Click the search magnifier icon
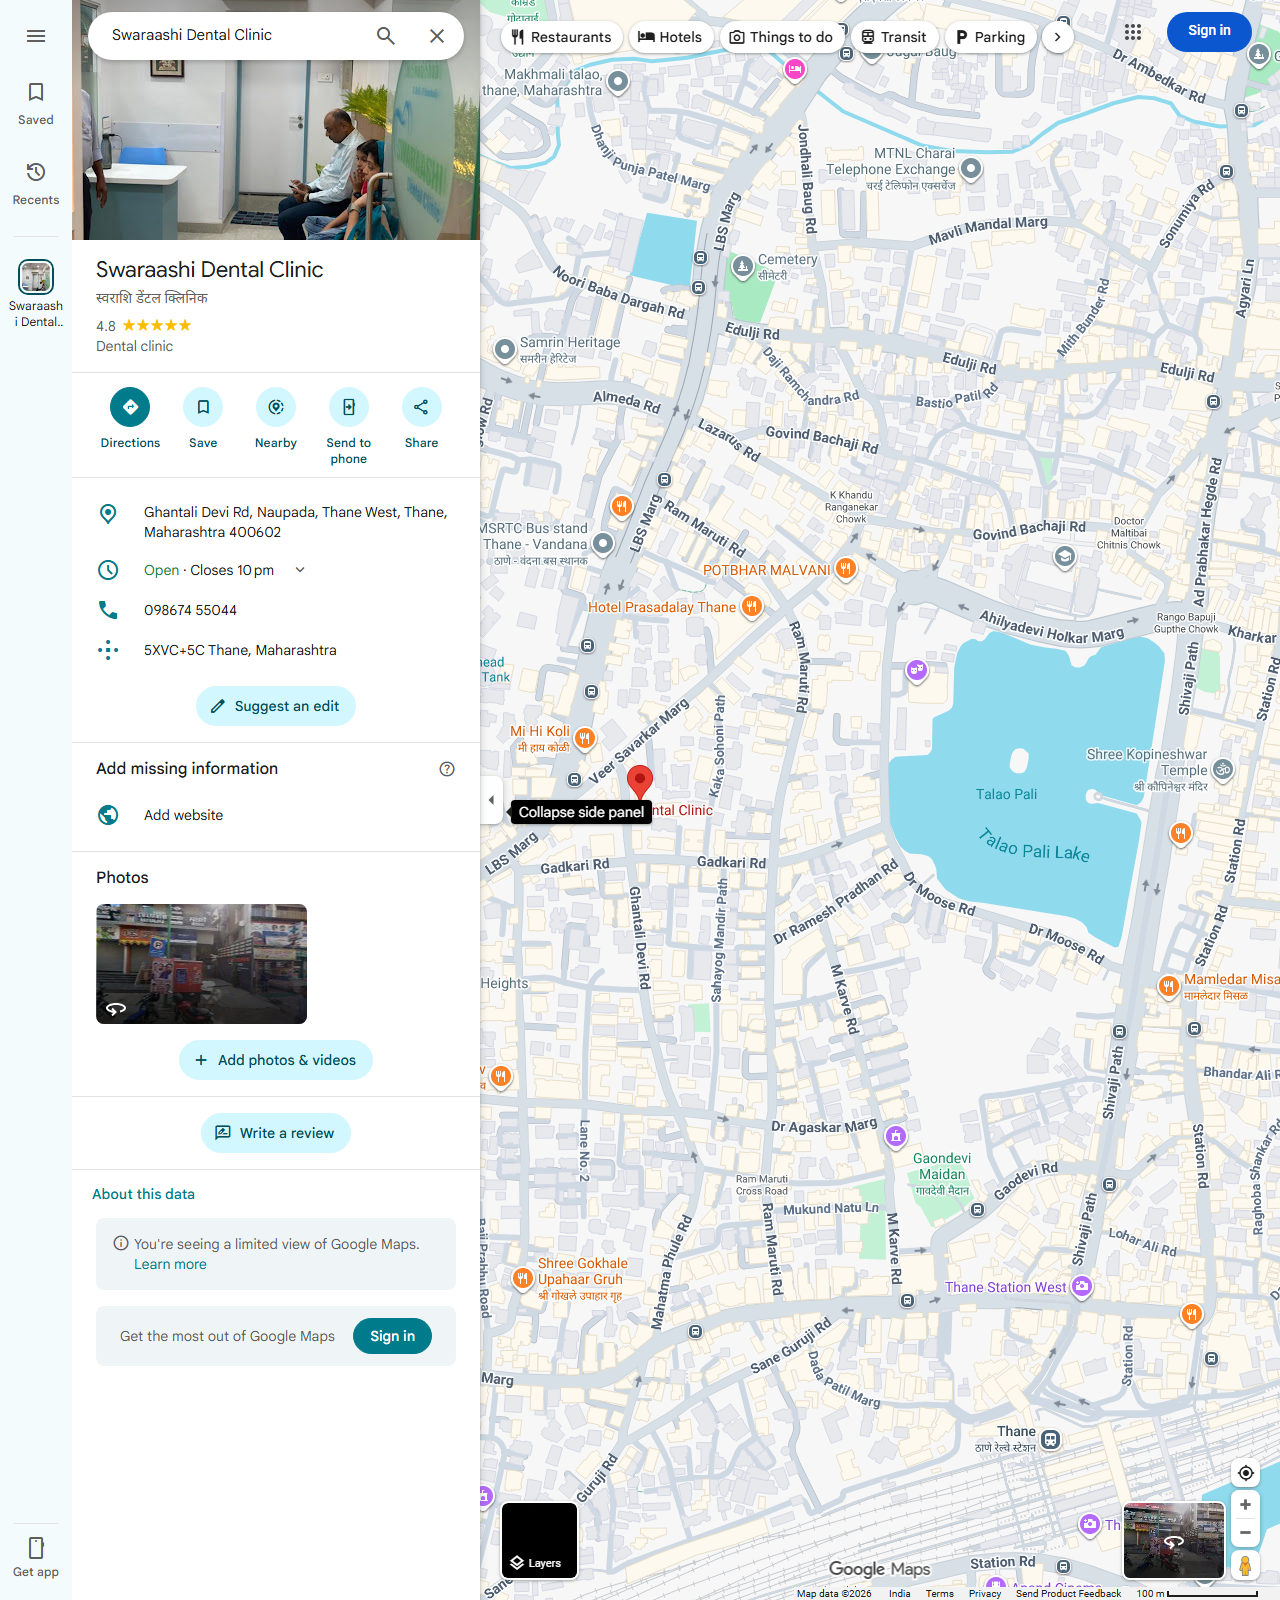This screenshot has height=1600, width=1280. click(x=386, y=36)
